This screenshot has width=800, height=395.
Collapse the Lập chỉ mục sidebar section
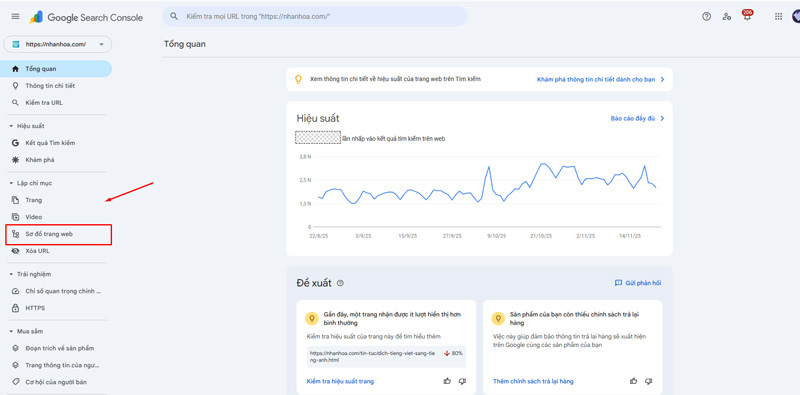pos(30,183)
